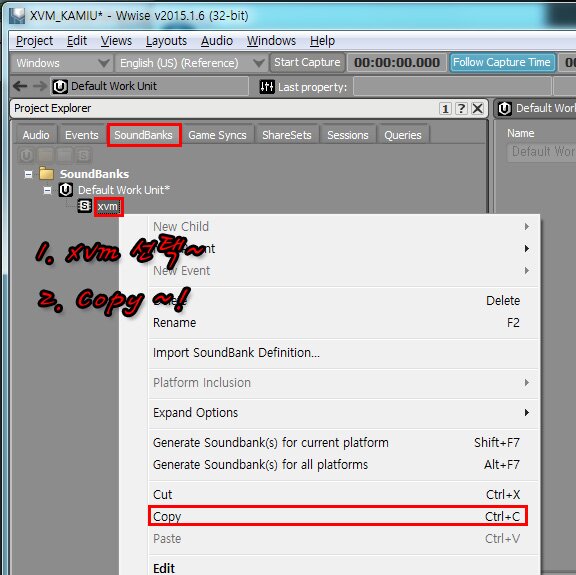The width and height of the screenshot is (576, 575).
Task: Select the SoundBanks folder row
Action: point(94,174)
